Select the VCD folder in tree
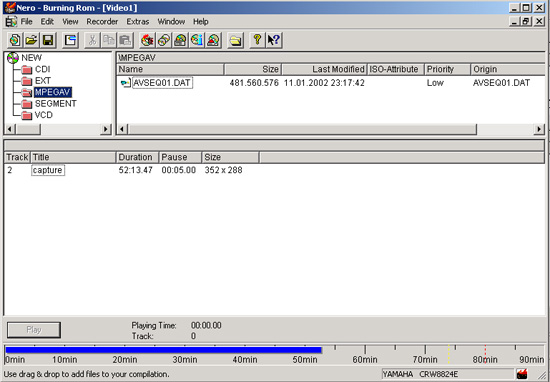This screenshot has height=382, width=550. click(x=43, y=115)
